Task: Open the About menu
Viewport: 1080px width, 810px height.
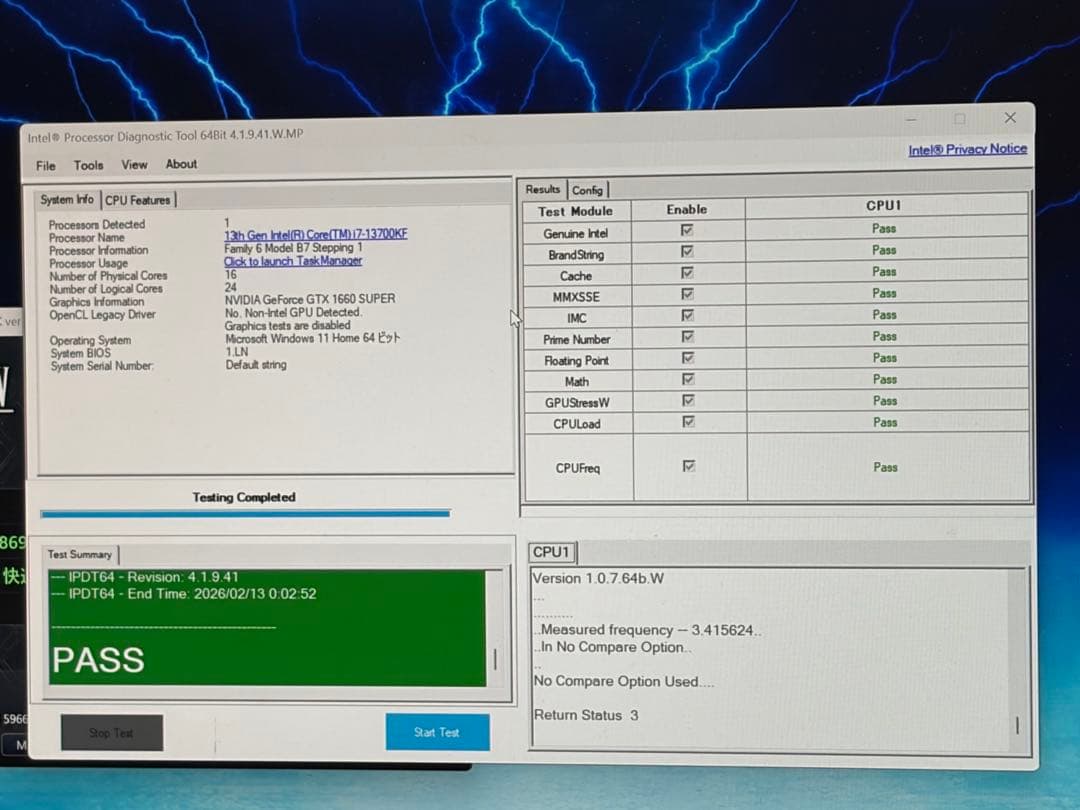Action: point(180,164)
